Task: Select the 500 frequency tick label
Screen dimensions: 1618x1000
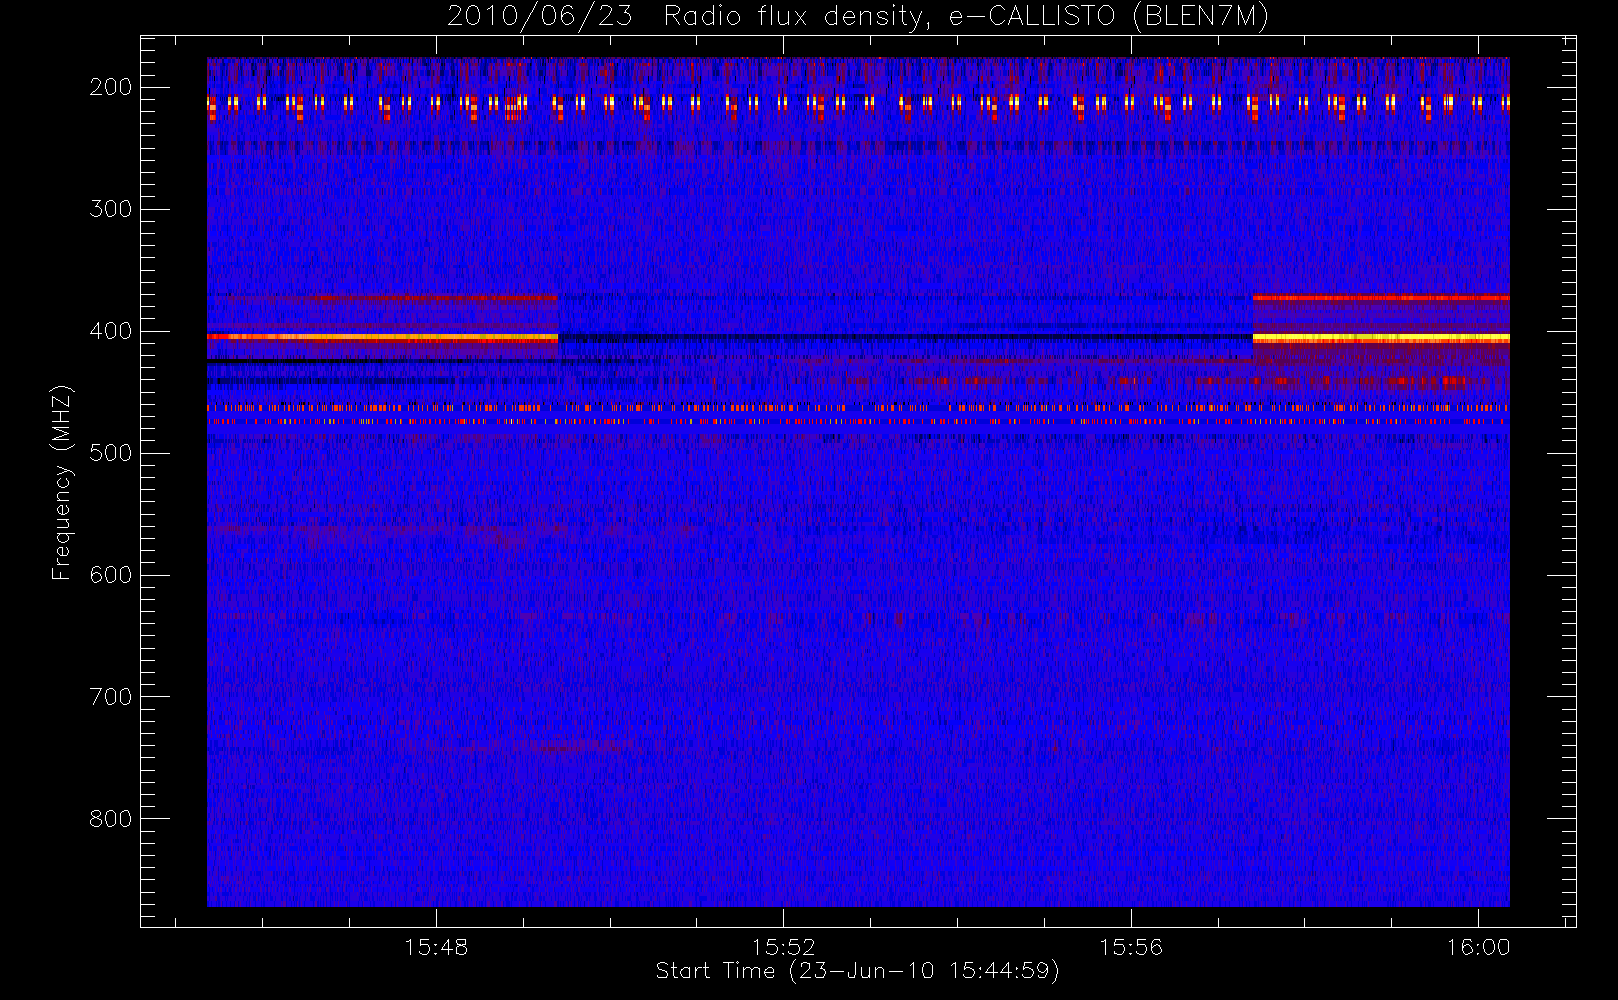Action: tap(111, 453)
